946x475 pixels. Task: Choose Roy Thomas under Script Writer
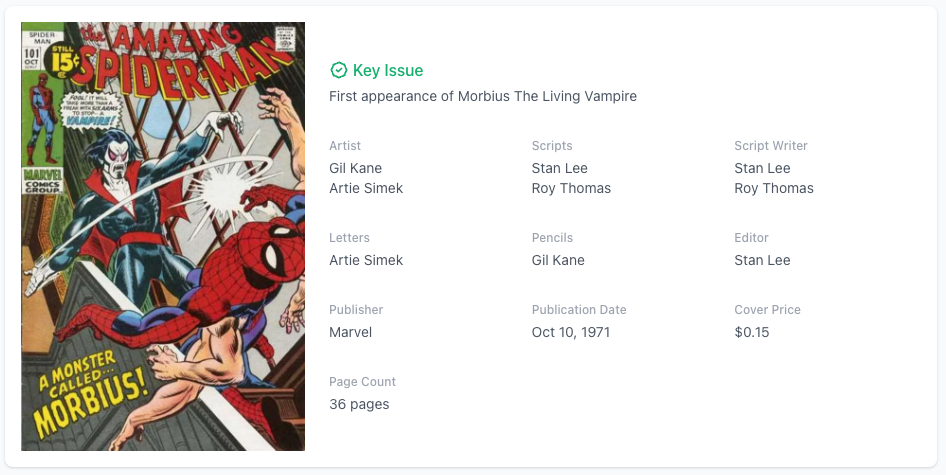point(774,188)
